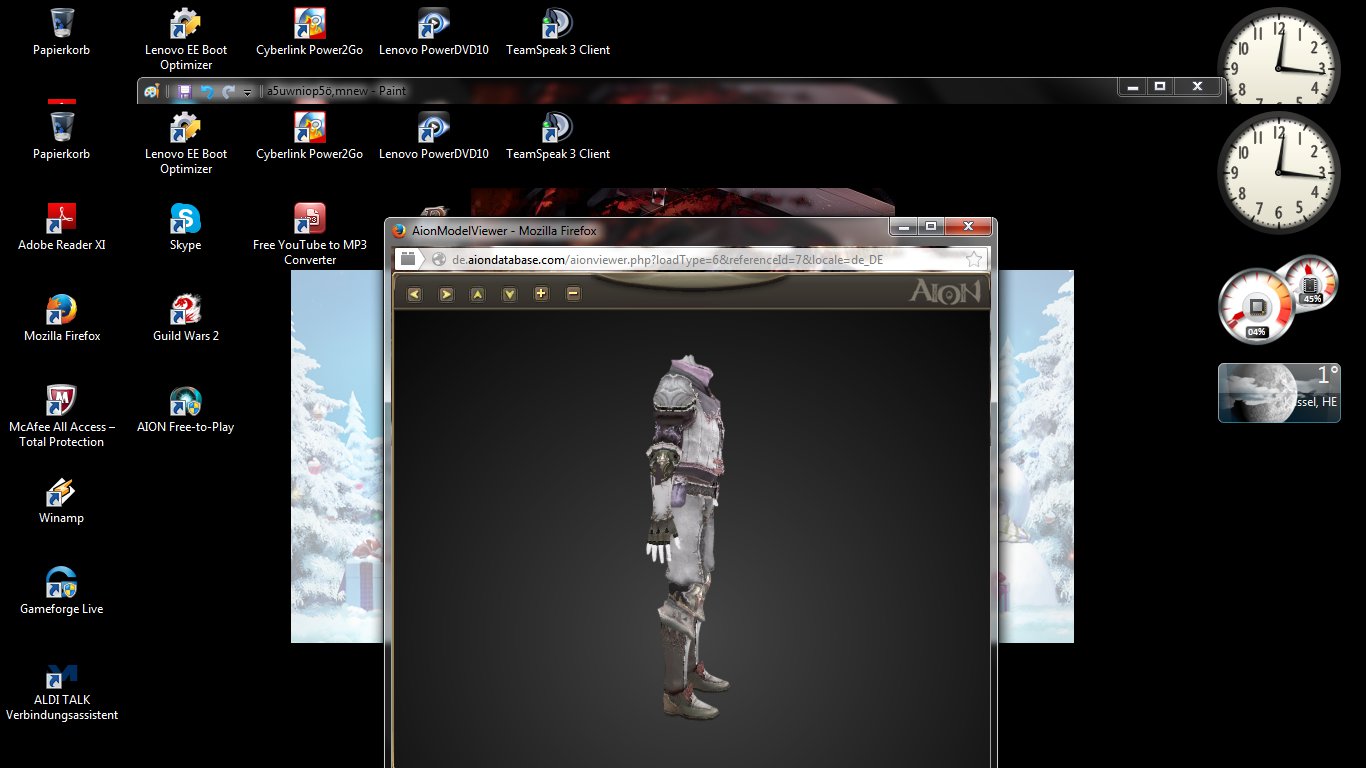Image resolution: width=1366 pixels, height=768 pixels.
Task: Select the Lenovo EE Boot Optimizer icon above Paint's title bar
Action: tap(186, 39)
